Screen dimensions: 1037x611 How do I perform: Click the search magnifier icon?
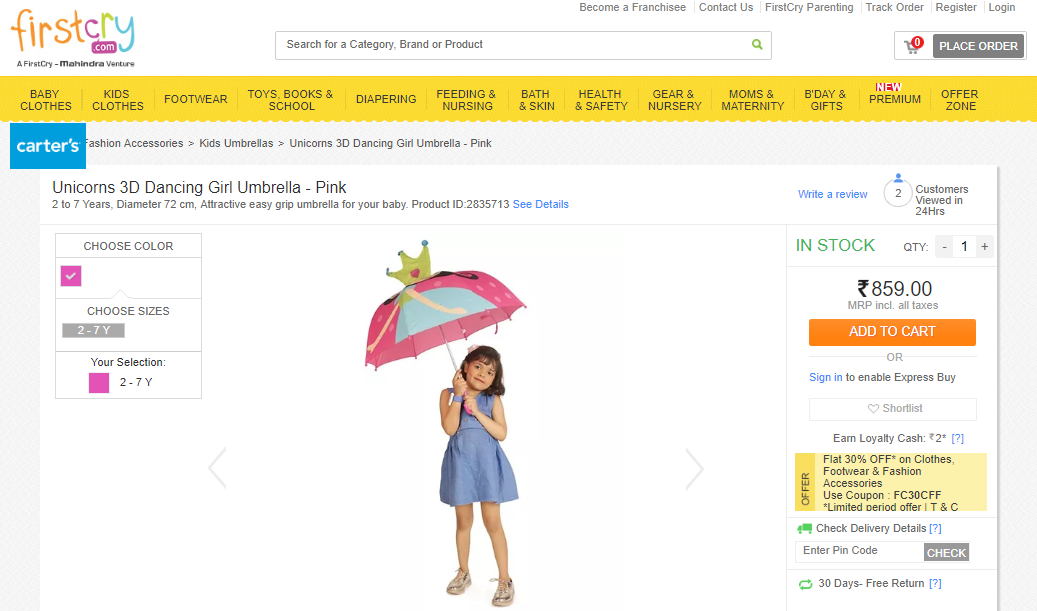757,45
